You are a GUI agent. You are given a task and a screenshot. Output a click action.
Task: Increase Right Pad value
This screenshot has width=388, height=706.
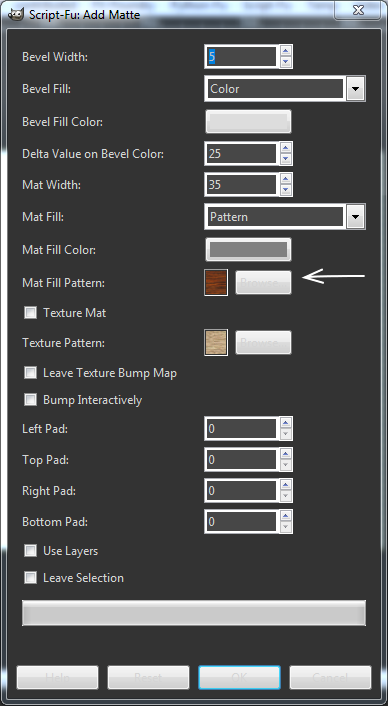click(x=286, y=485)
